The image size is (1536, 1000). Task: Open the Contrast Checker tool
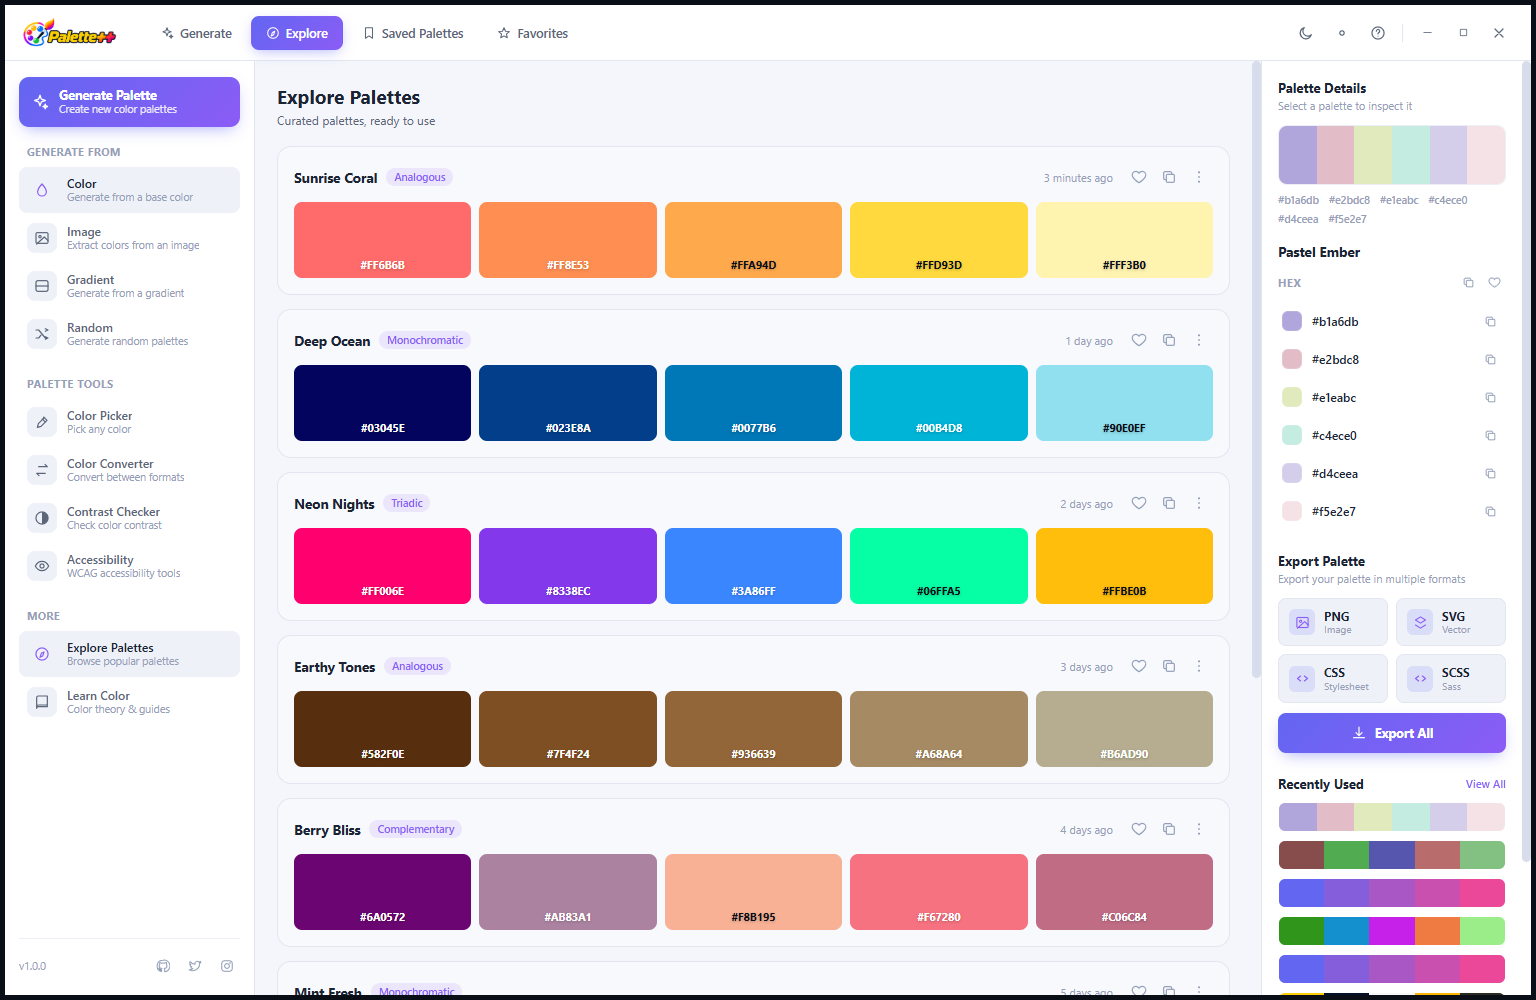[x=129, y=518]
